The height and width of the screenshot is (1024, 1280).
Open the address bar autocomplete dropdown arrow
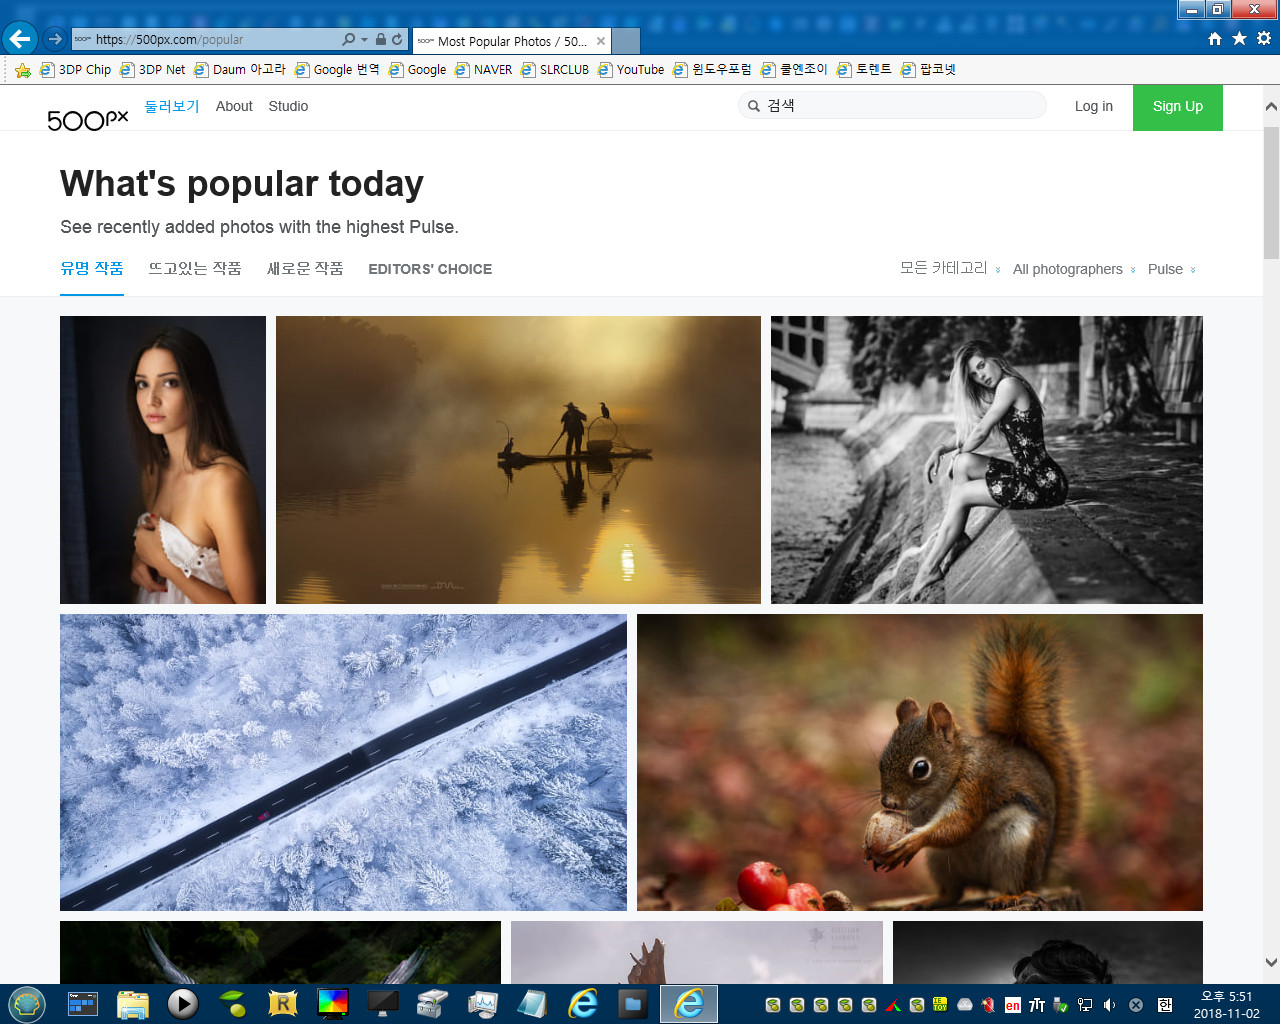364,40
